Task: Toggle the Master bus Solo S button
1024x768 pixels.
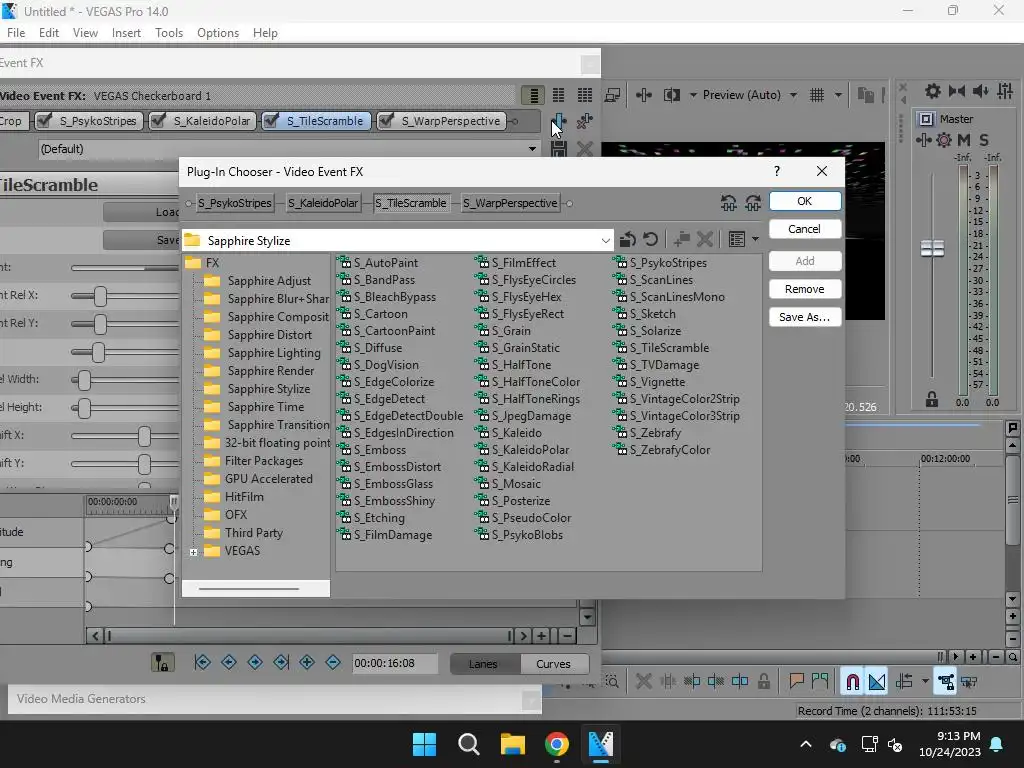Action: tap(984, 140)
